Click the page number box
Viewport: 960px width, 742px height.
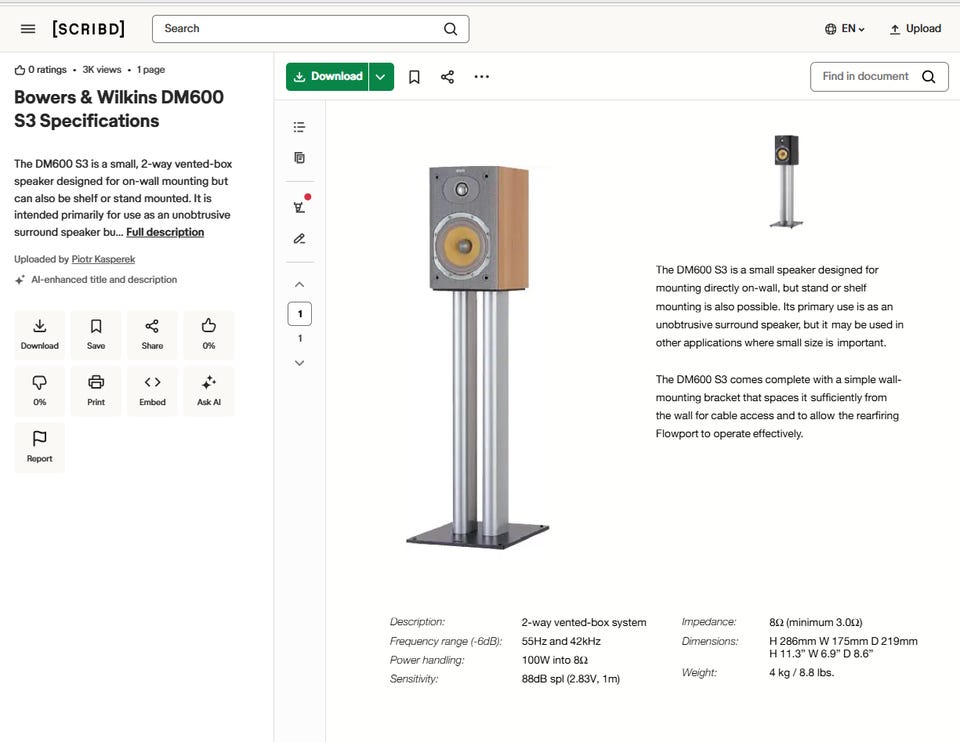300,314
